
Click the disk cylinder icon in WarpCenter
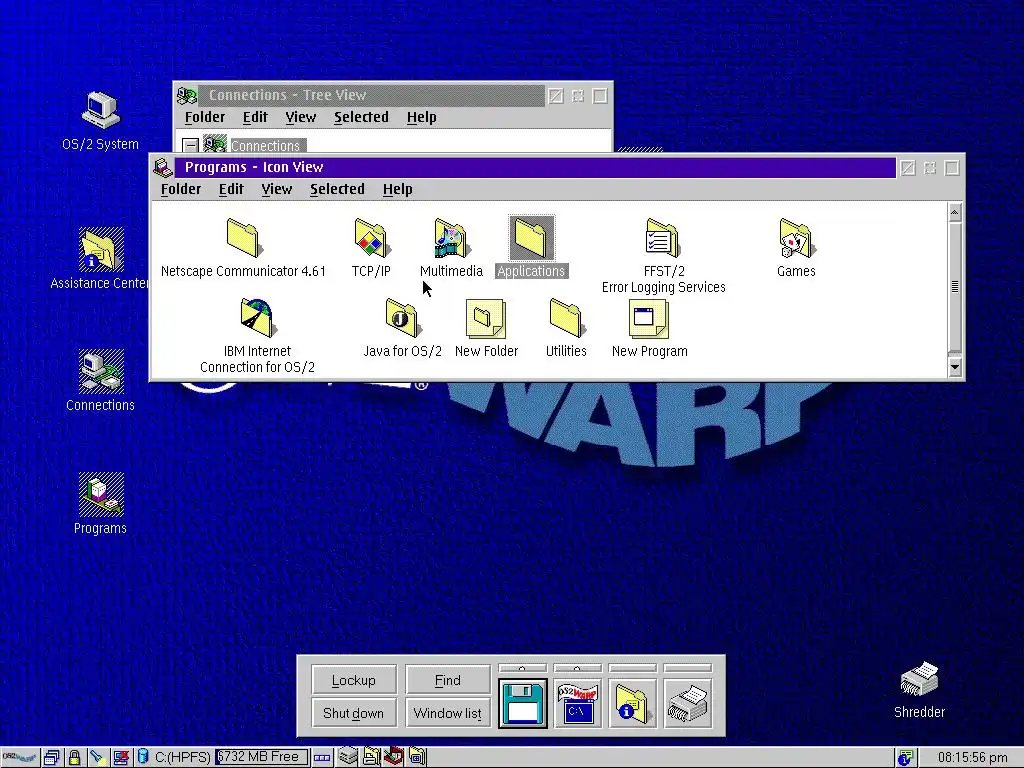pos(143,758)
